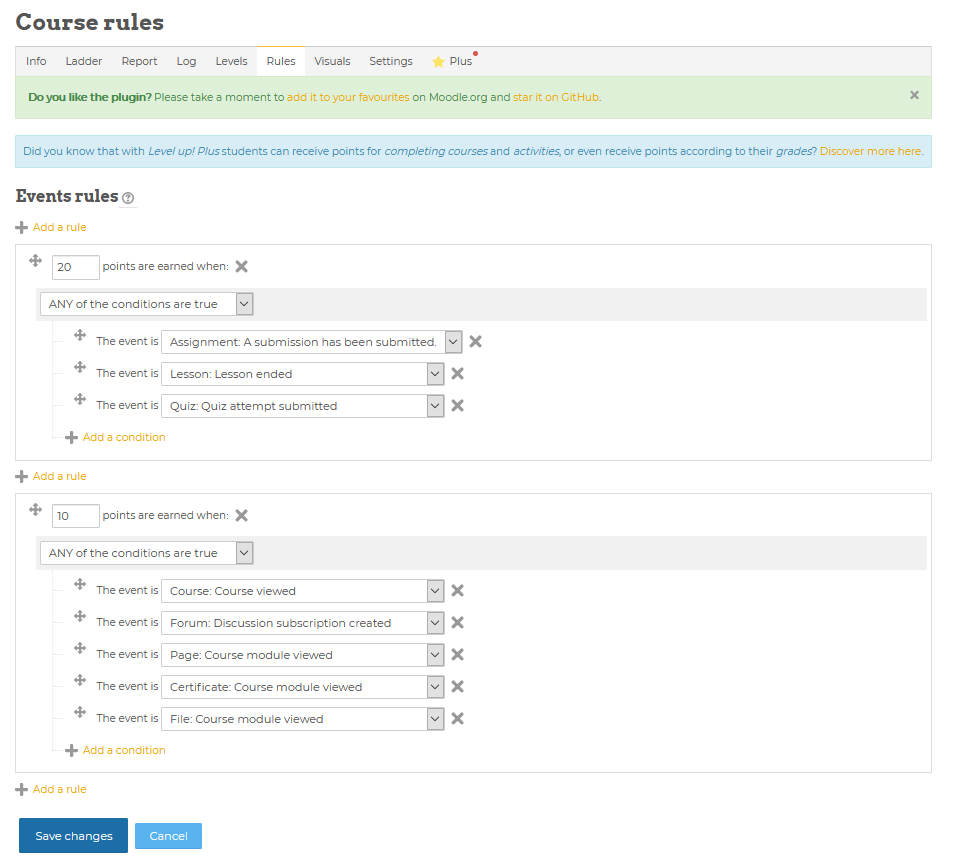Click drag handle of the 10 points rule
This screenshot has height=867, width=959.
click(x=35, y=510)
